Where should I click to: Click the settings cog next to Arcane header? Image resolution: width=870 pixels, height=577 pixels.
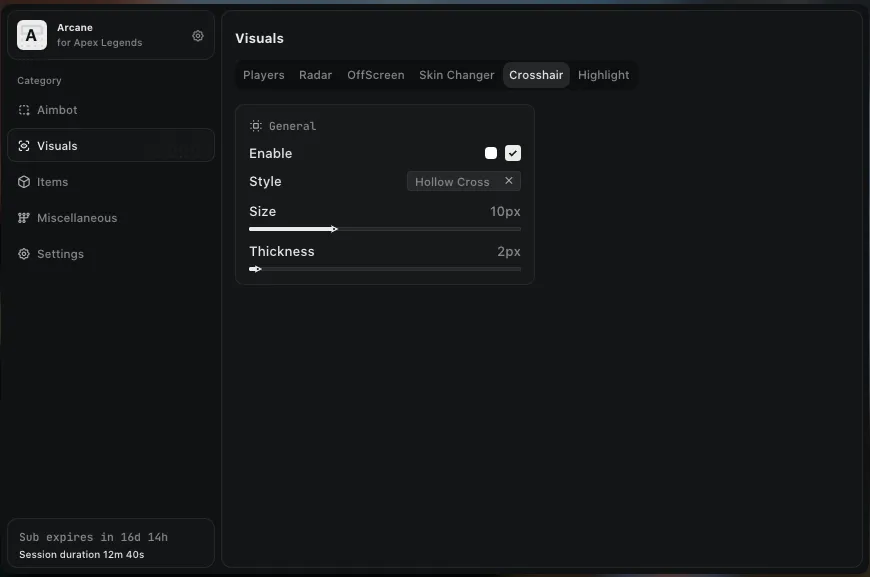click(198, 35)
